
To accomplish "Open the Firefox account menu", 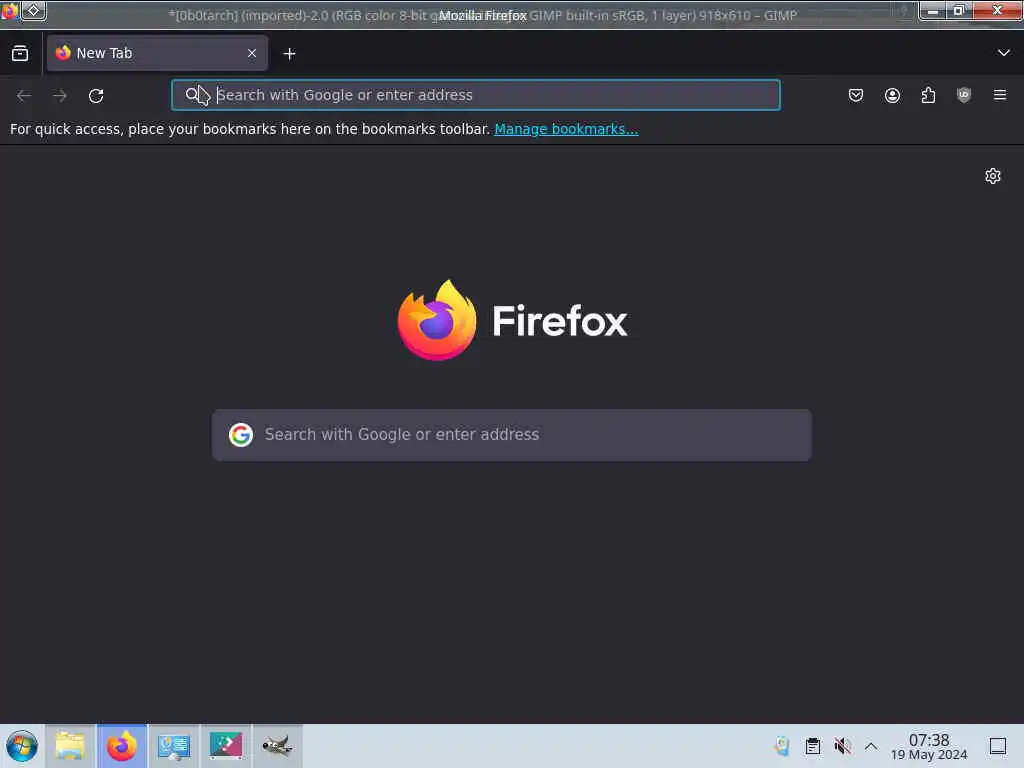I will point(892,95).
